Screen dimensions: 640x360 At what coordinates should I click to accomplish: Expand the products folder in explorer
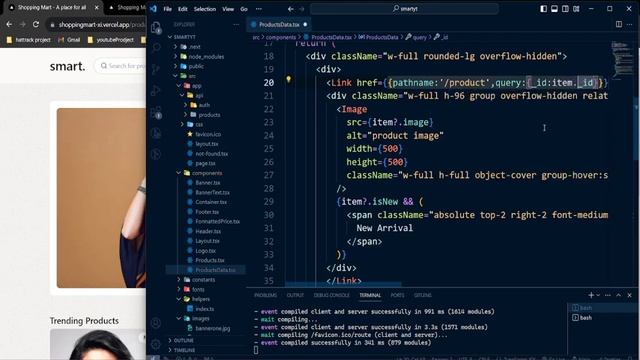pyautogui.click(x=209, y=115)
